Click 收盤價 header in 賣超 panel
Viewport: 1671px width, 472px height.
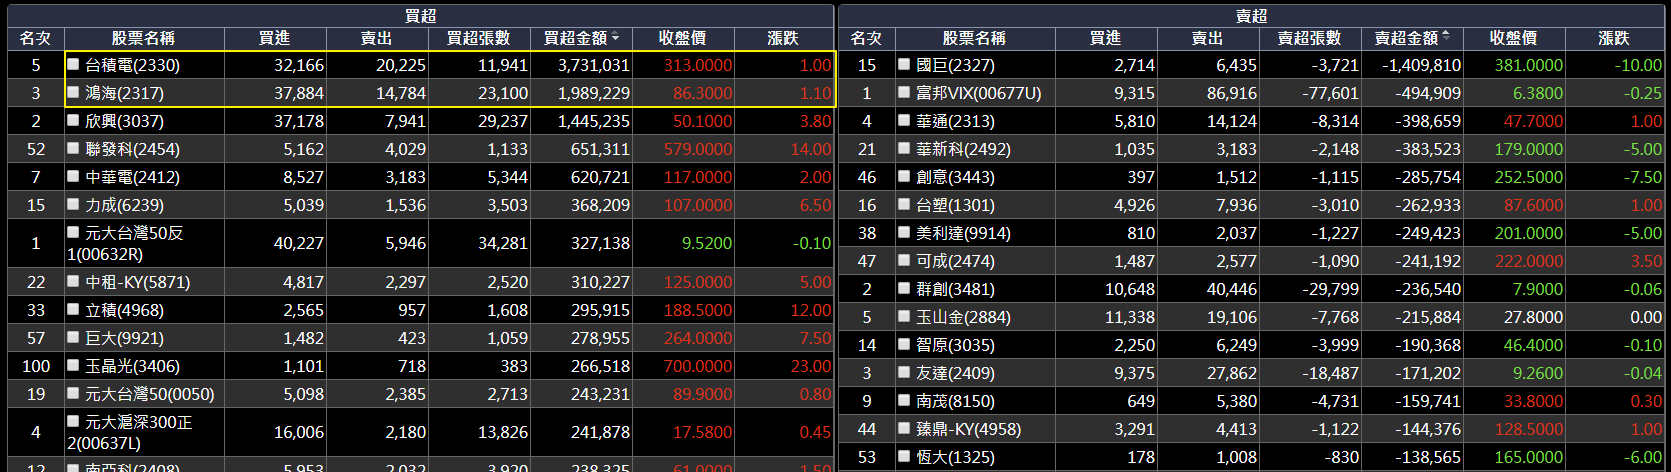(x=1513, y=38)
